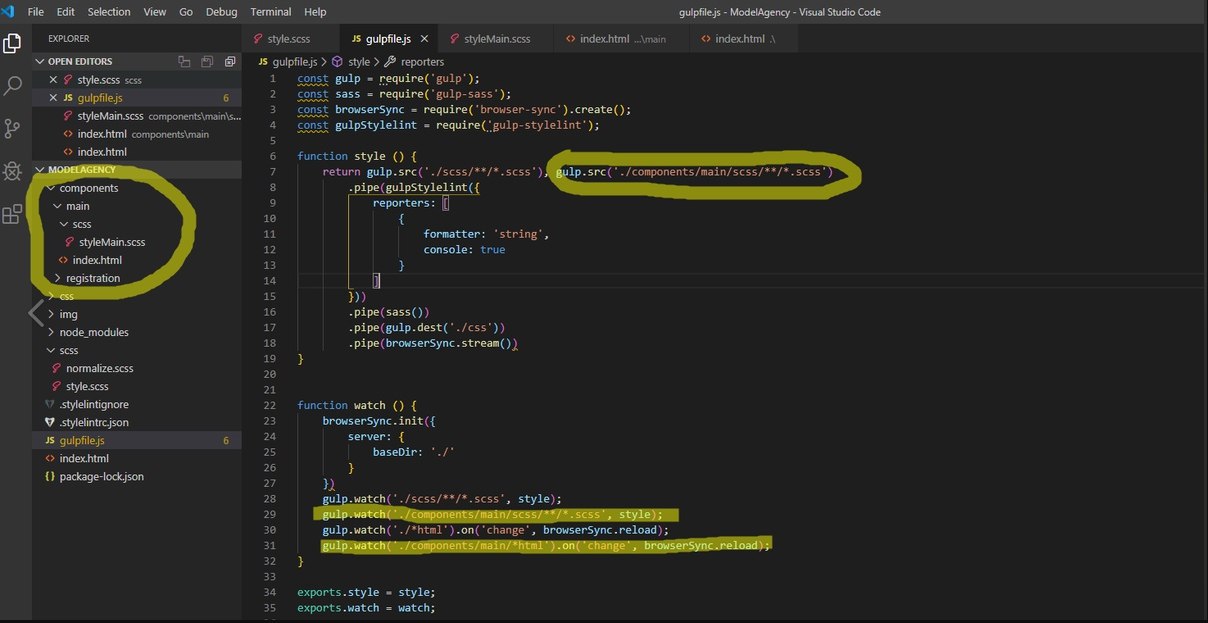The height and width of the screenshot is (623, 1208).
Task: Expand the registration folder
Action: pyautogui.click(x=92, y=278)
